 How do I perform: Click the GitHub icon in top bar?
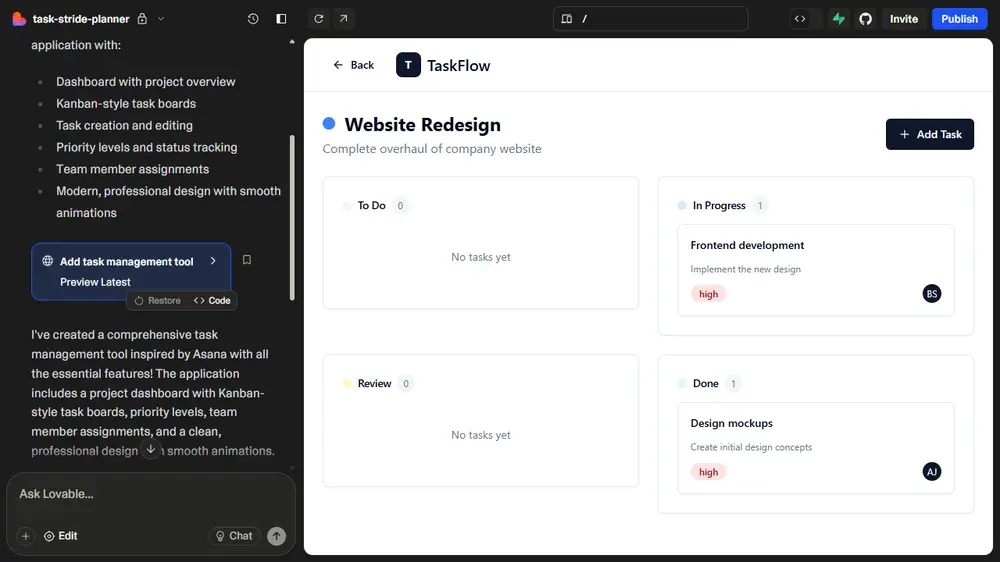click(x=866, y=19)
